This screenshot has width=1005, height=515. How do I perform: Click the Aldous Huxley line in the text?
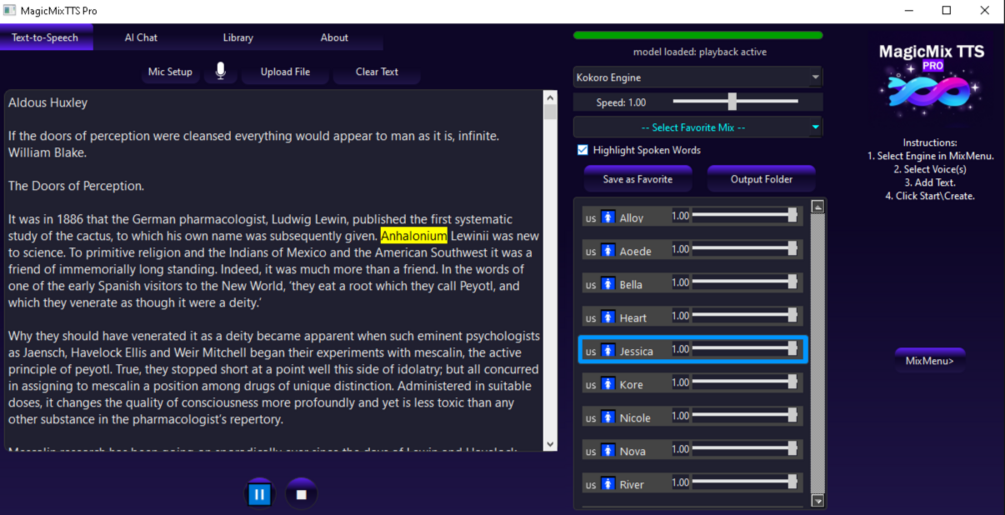point(48,102)
